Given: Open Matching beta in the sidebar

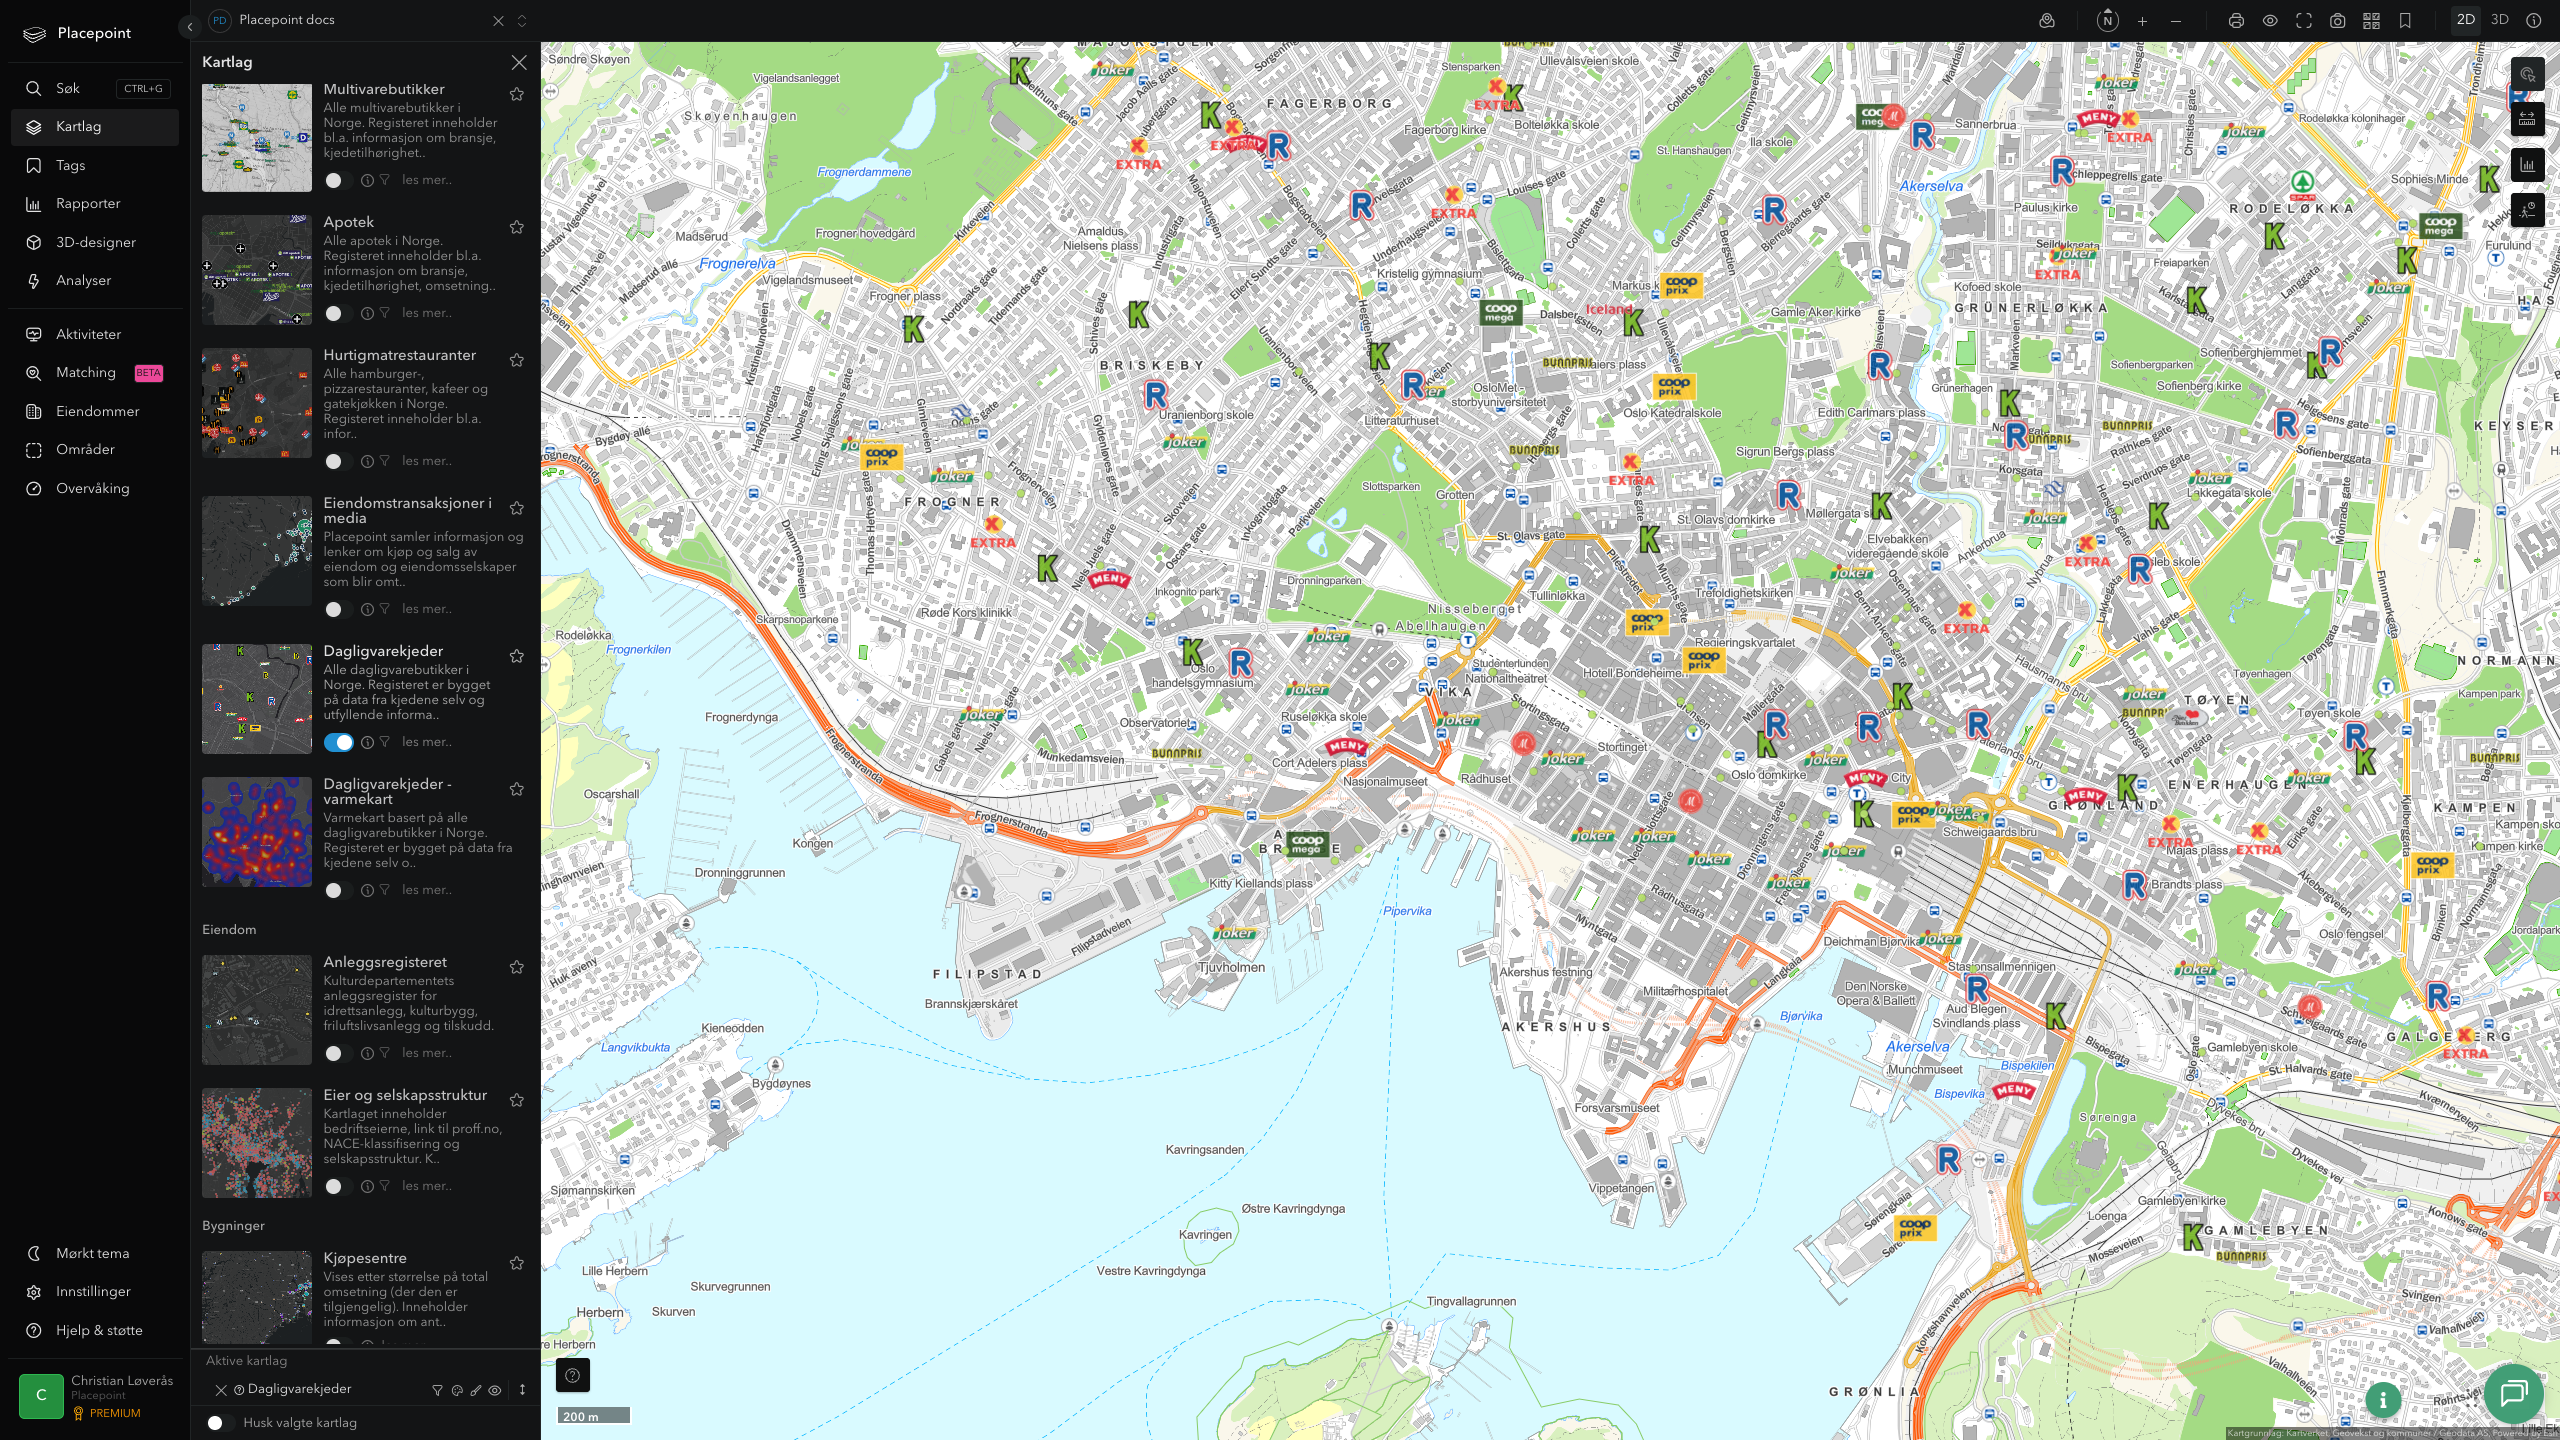Looking at the screenshot, I should (x=95, y=373).
